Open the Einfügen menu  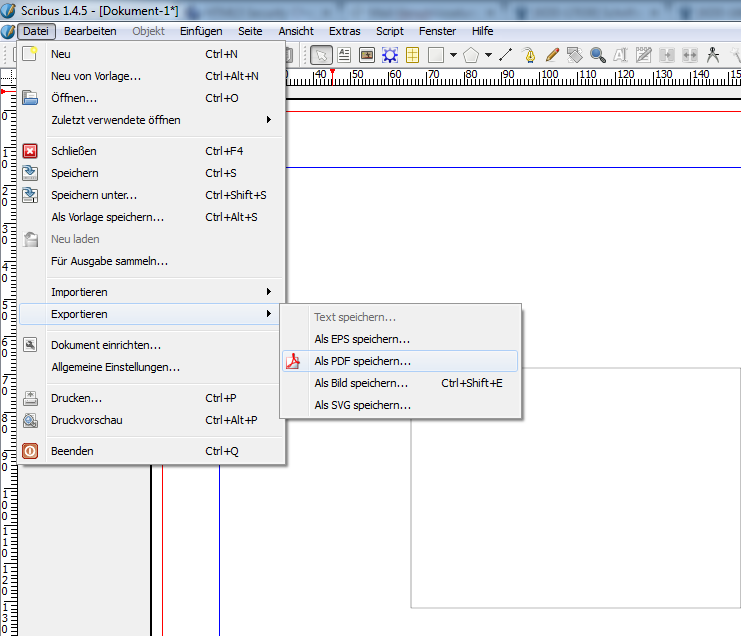coord(201,31)
